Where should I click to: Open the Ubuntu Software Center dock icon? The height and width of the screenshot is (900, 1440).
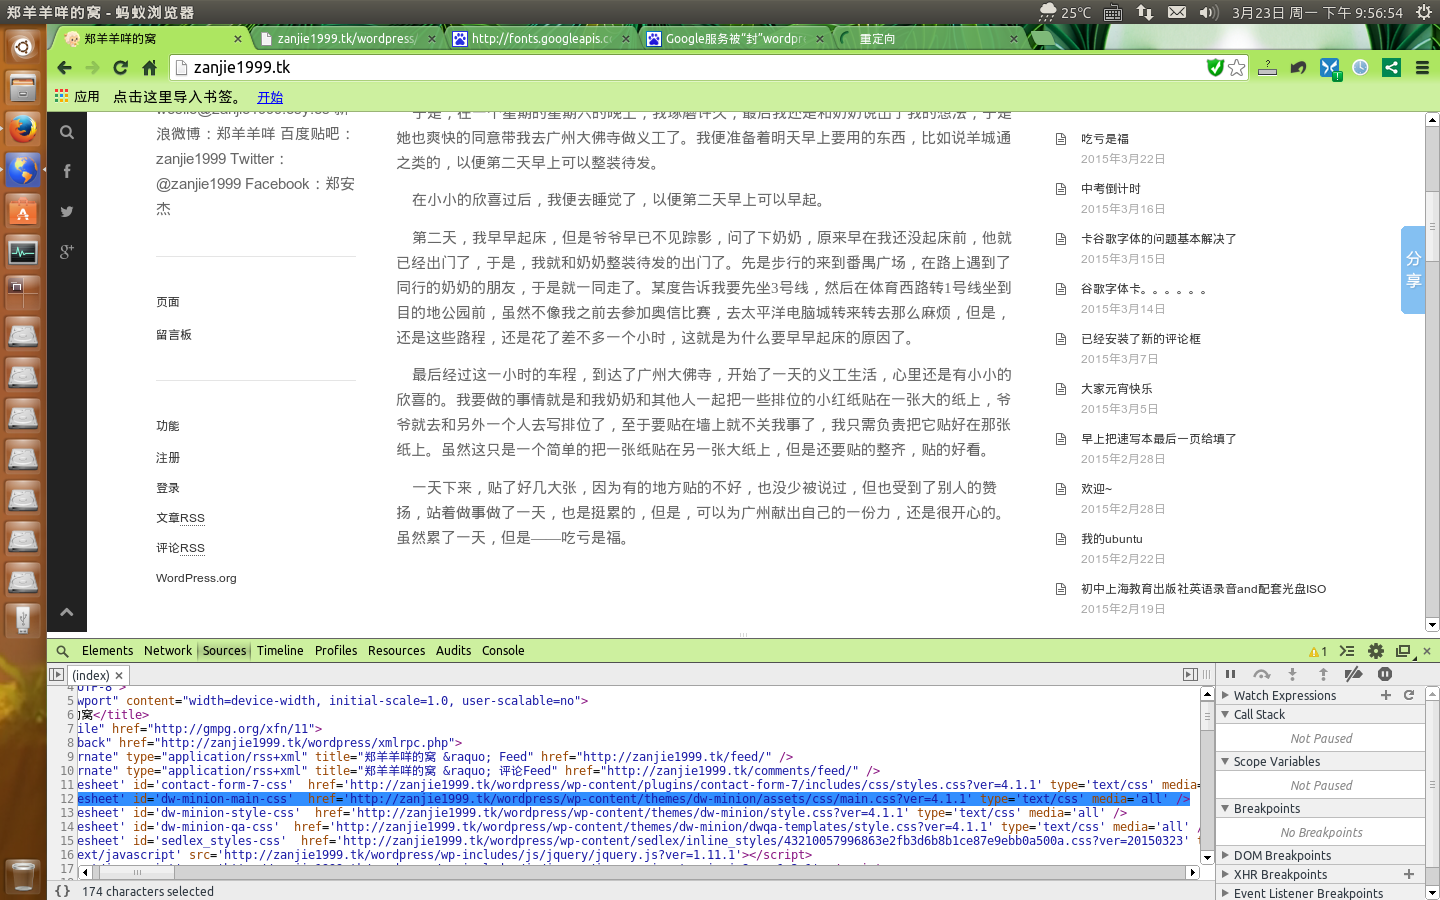point(23,211)
